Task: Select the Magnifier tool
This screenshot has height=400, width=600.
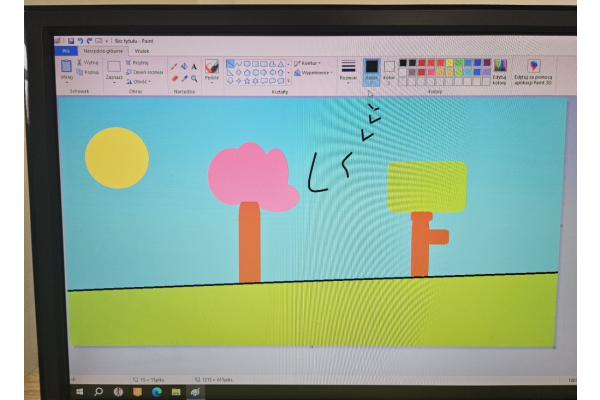Action: coord(194,77)
